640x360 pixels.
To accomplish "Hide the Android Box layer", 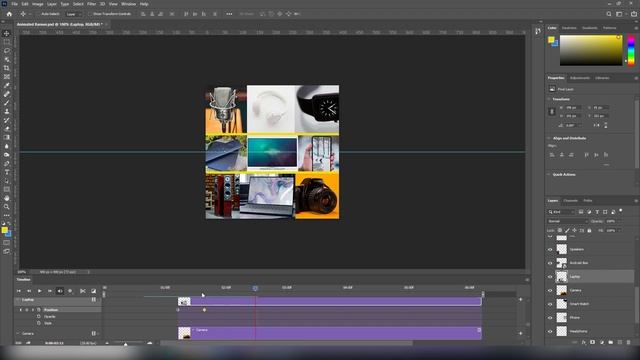I will [x=550, y=263].
